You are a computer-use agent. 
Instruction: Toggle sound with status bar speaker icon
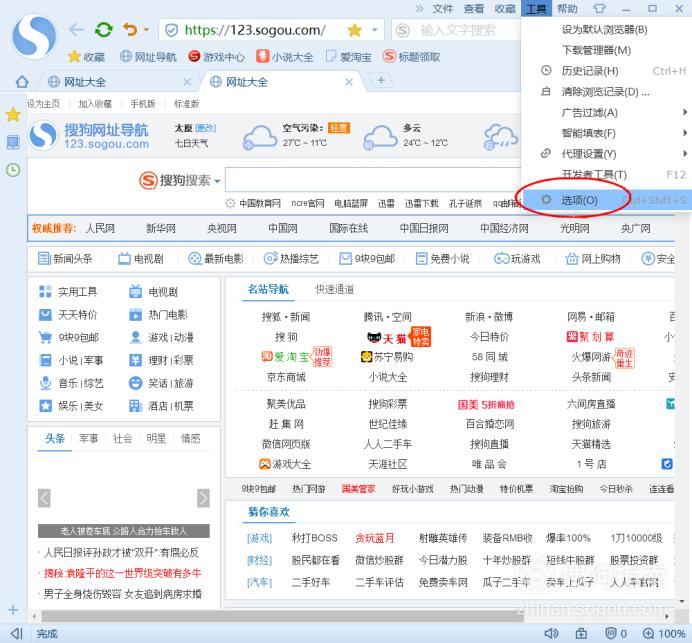551,634
